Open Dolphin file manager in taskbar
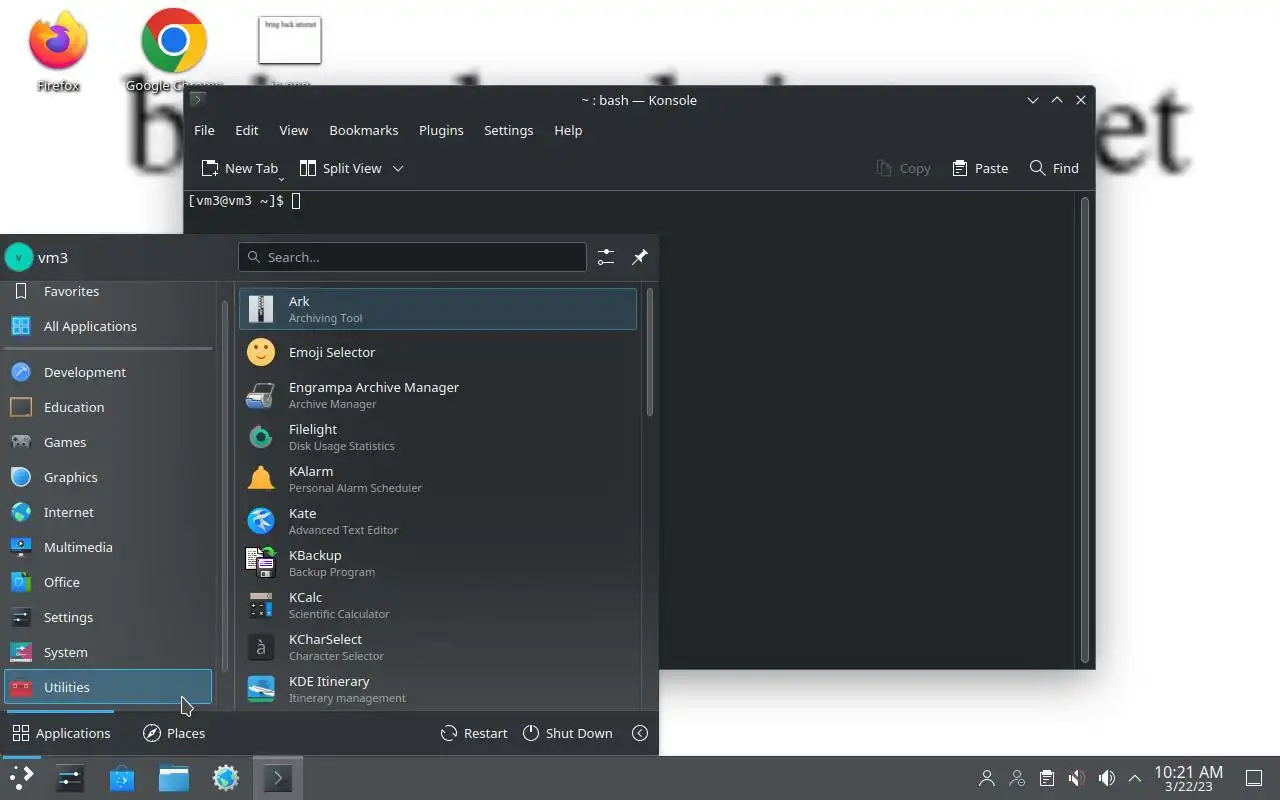The image size is (1280, 800). (174, 778)
